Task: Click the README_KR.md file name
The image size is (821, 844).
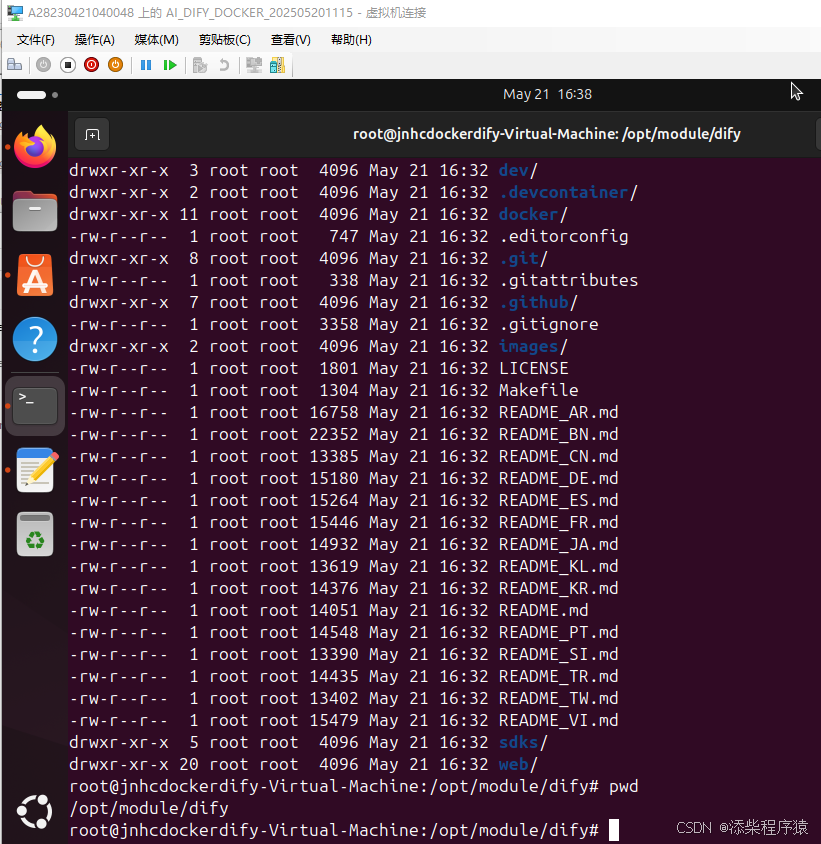Action: point(558,589)
